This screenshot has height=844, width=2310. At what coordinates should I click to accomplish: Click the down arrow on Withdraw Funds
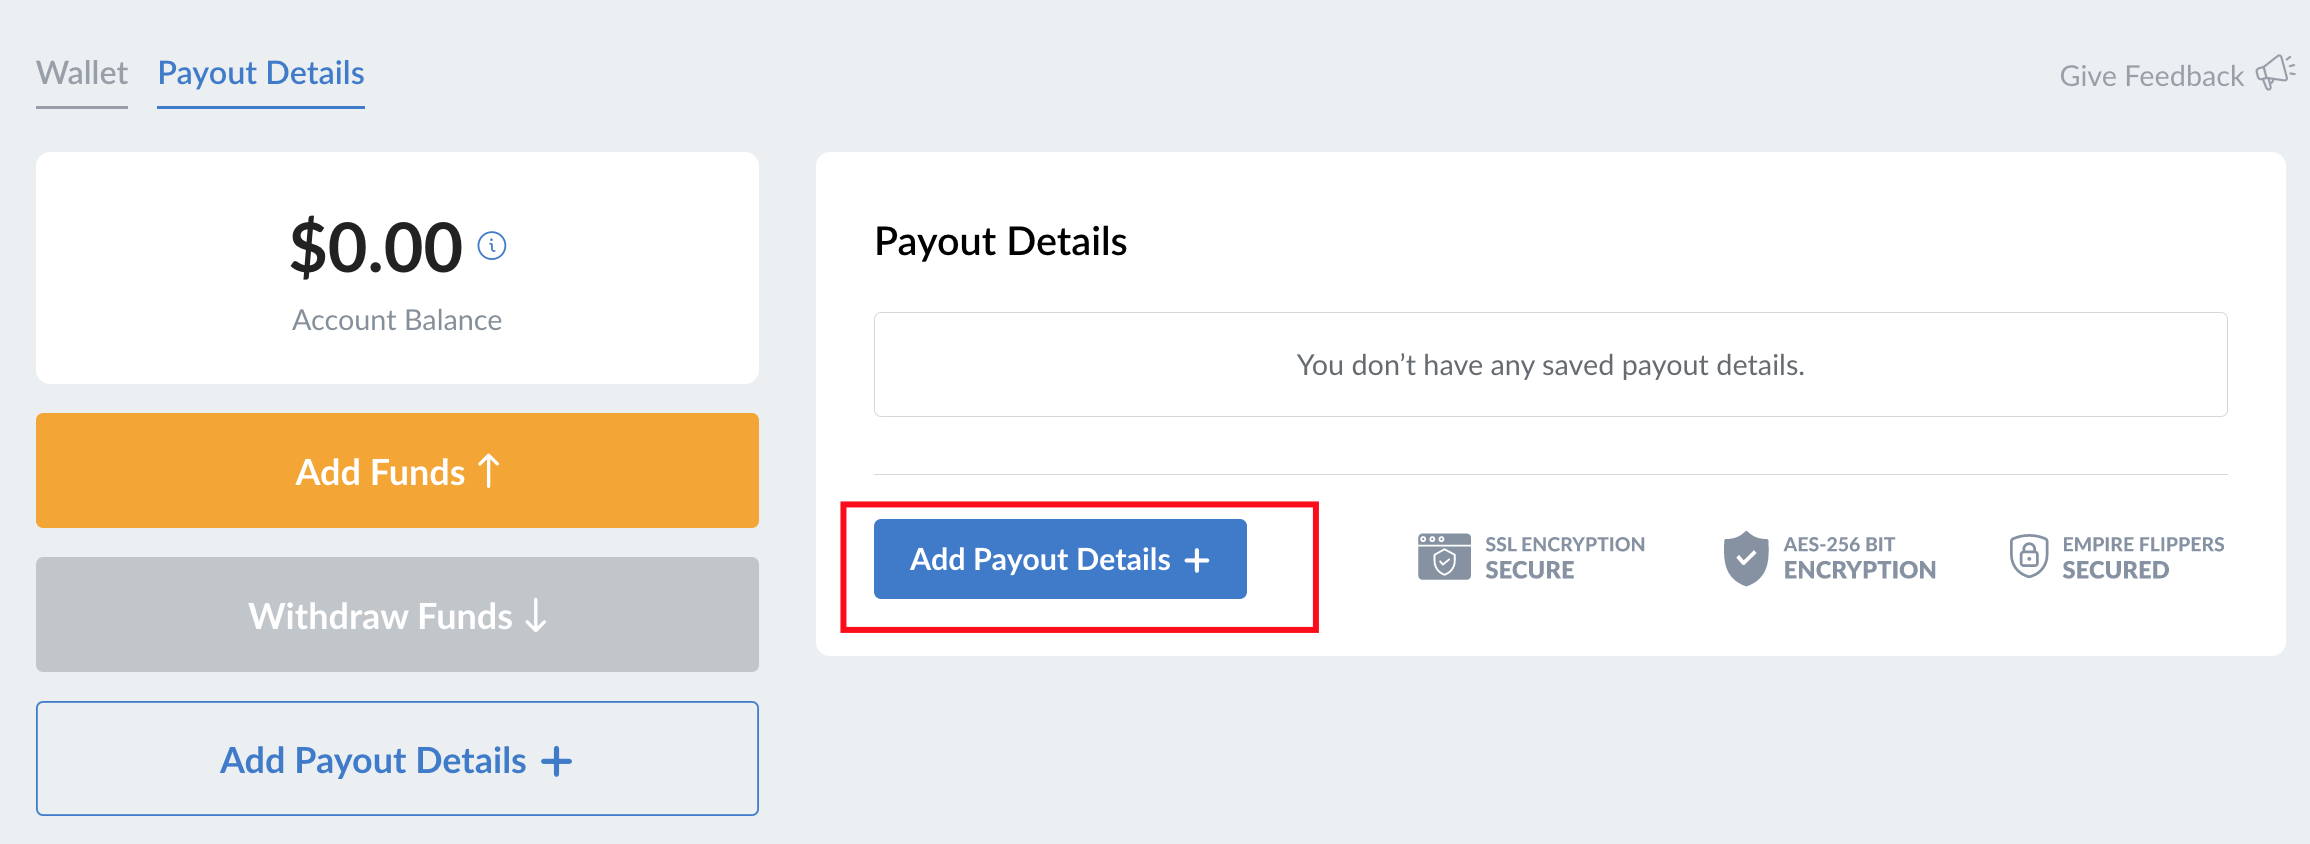536,615
